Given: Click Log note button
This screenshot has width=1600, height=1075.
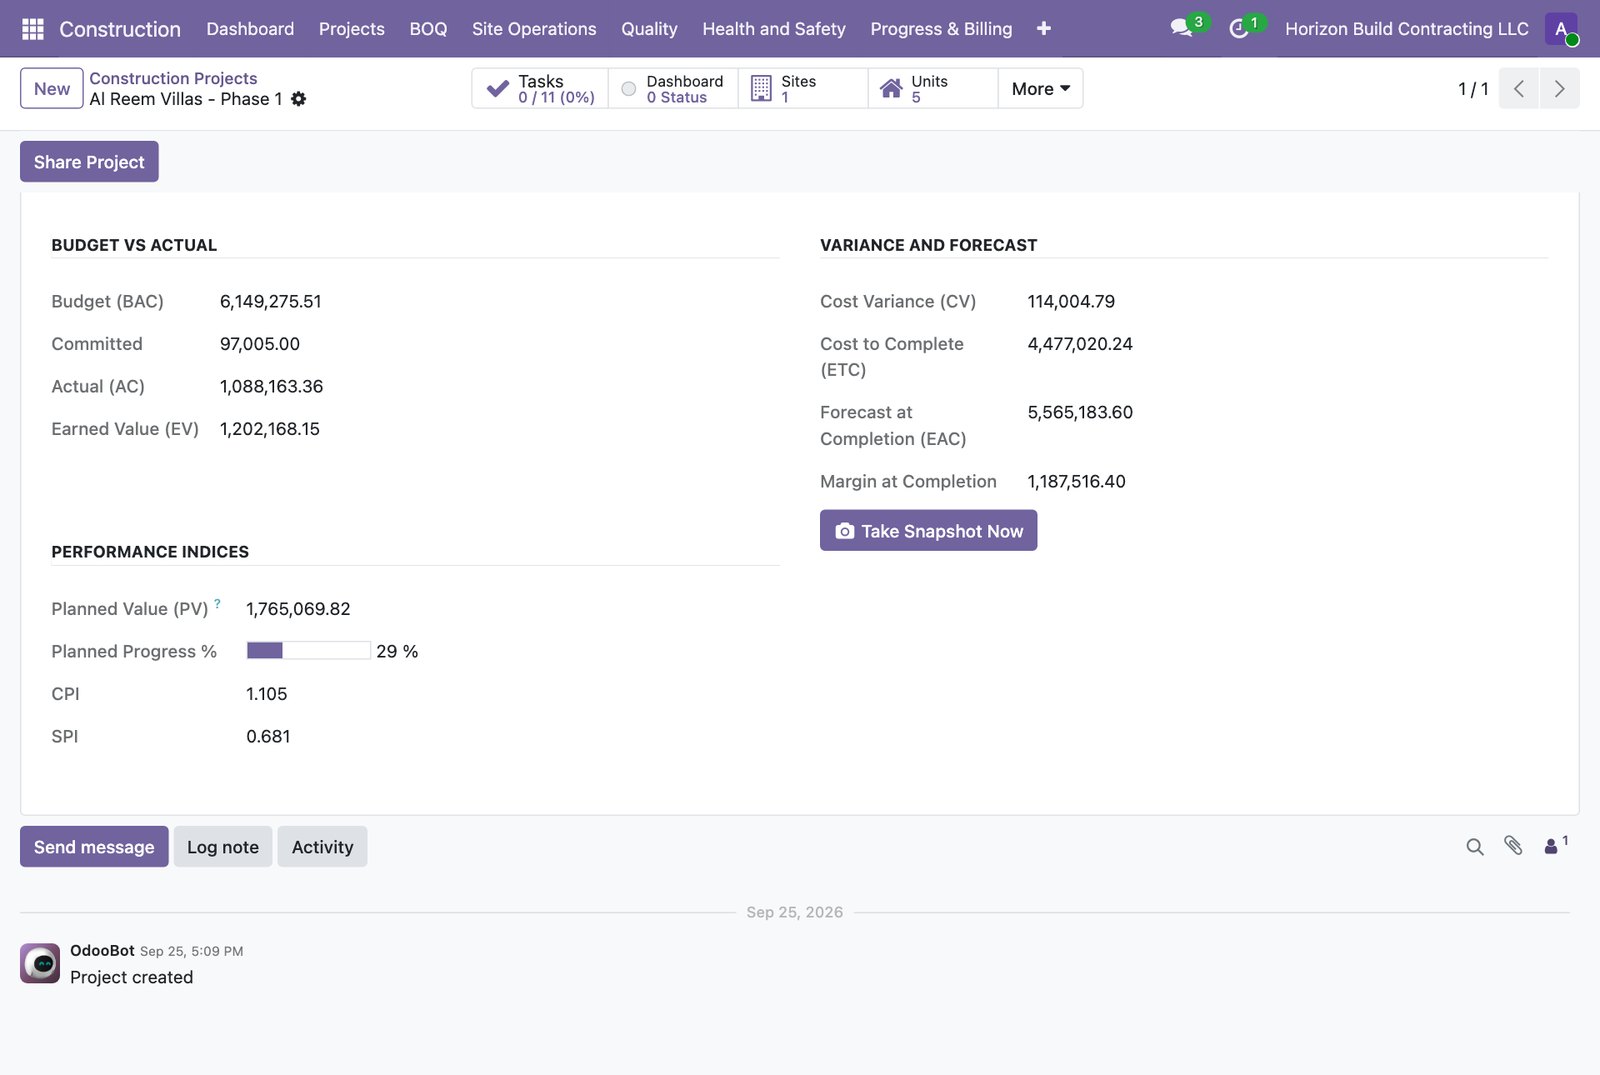Looking at the screenshot, I should pyautogui.click(x=223, y=847).
